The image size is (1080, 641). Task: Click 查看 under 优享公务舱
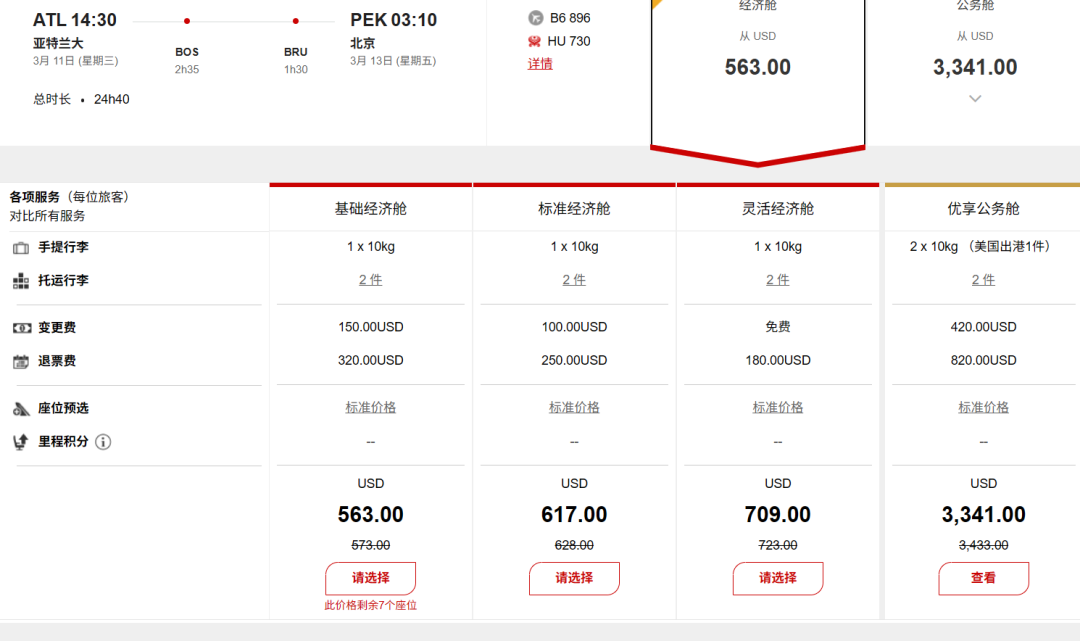tap(983, 578)
